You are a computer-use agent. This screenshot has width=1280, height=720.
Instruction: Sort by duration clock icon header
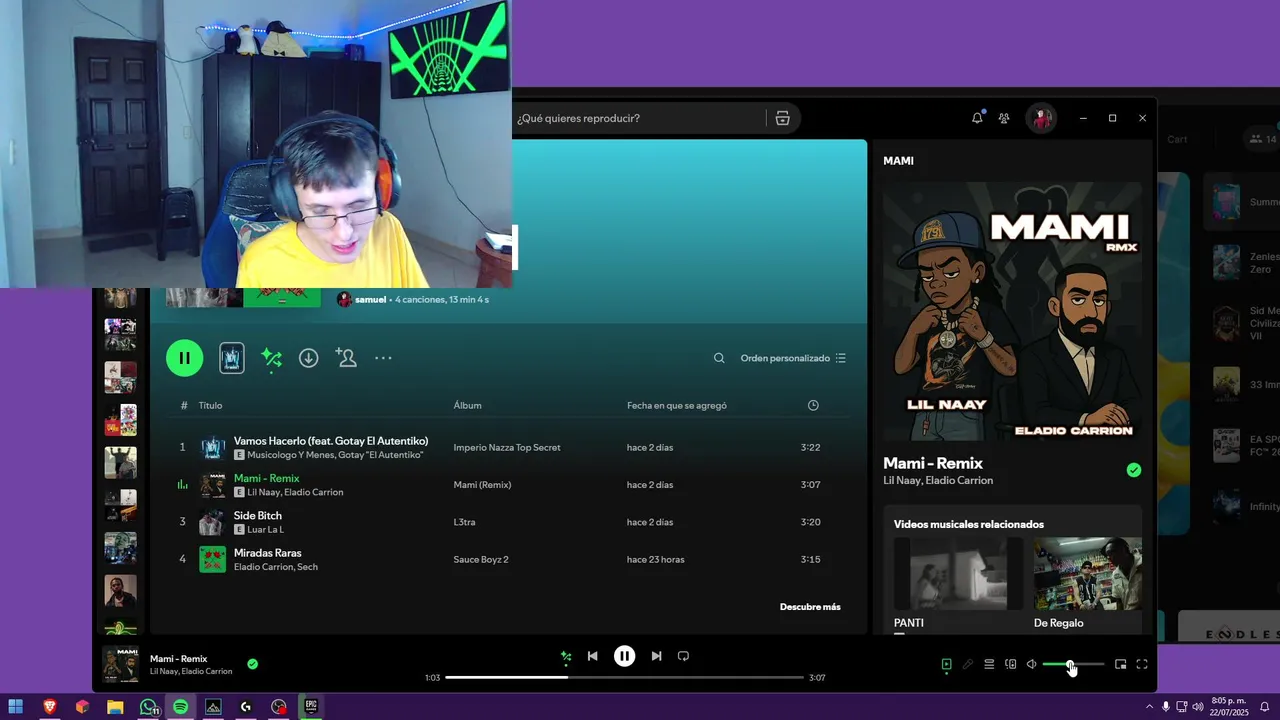813,405
